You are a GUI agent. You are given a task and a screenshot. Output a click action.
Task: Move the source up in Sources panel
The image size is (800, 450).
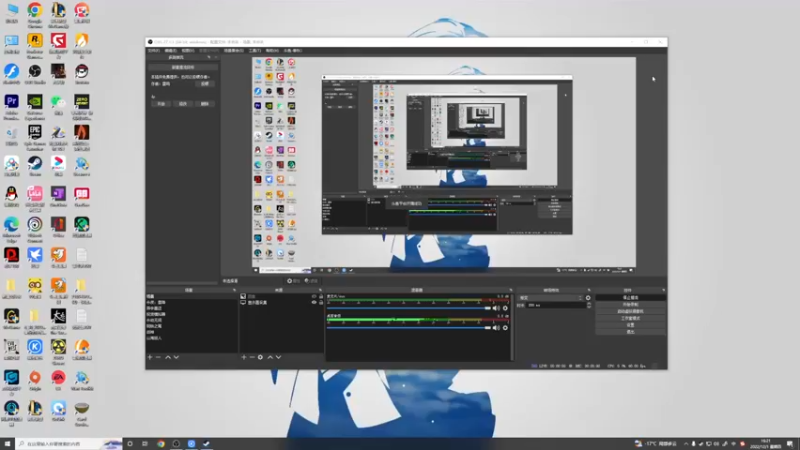click(x=270, y=357)
